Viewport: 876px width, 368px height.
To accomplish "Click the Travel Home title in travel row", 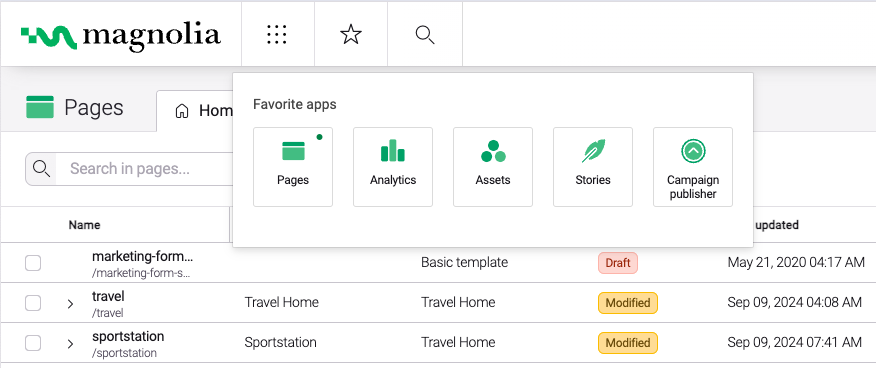I will tap(282, 303).
